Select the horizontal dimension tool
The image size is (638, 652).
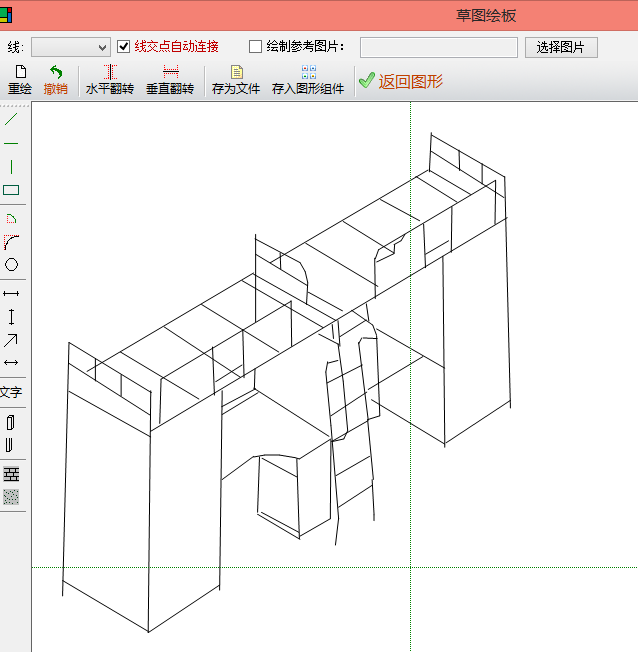click(x=11, y=294)
